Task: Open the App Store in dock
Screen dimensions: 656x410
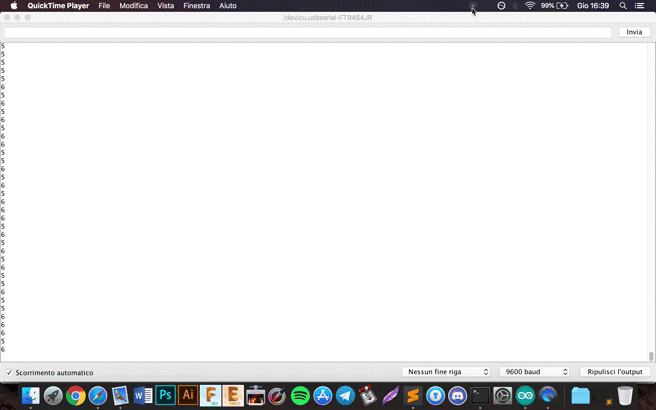Action: pyautogui.click(x=323, y=395)
